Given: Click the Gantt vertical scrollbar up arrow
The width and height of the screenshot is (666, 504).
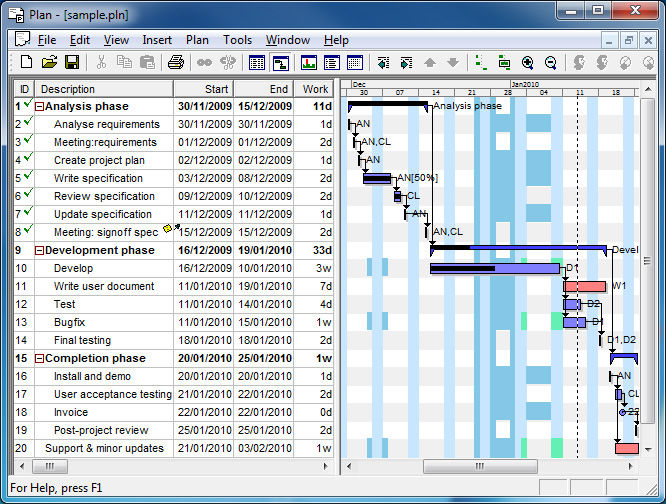Looking at the screenshot, I should pos(648,90).
